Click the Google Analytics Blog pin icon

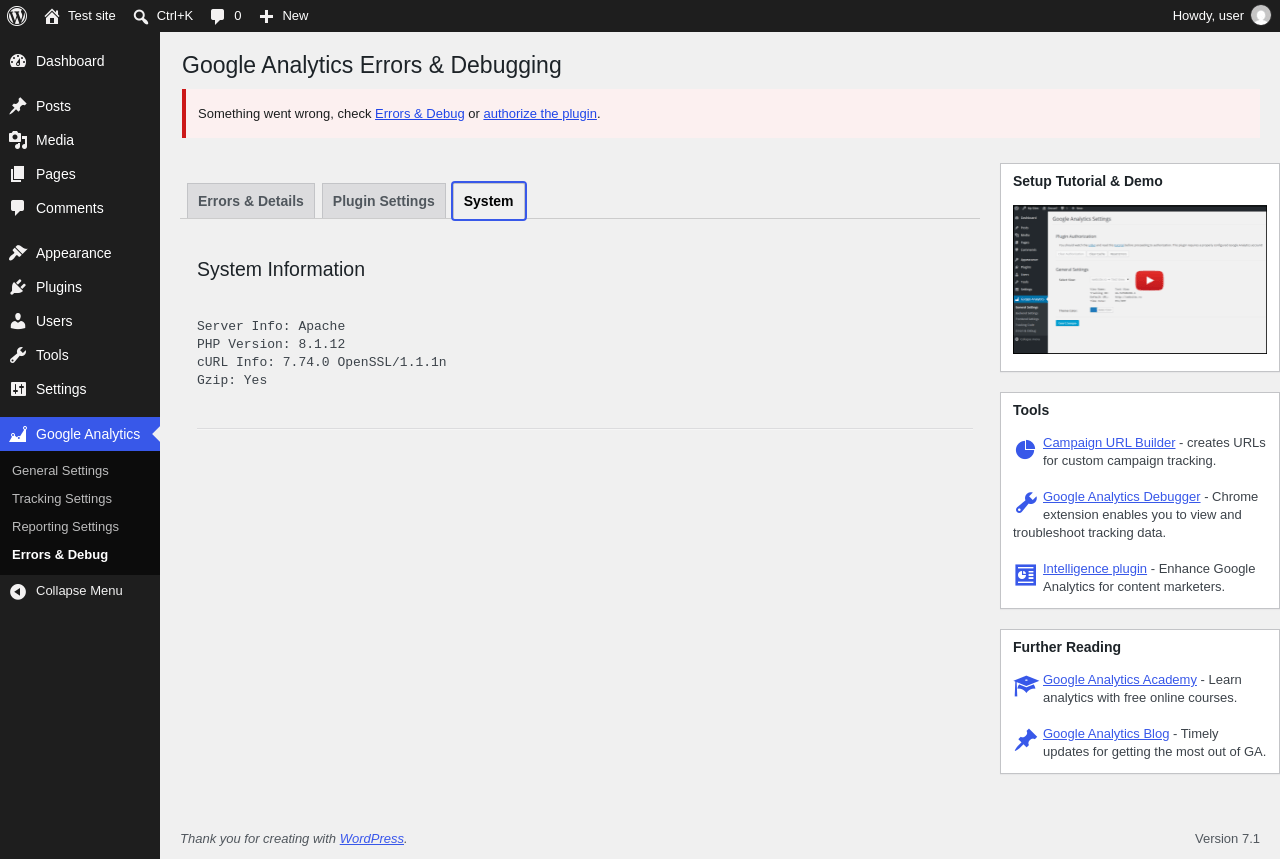tap(1025, 740)
